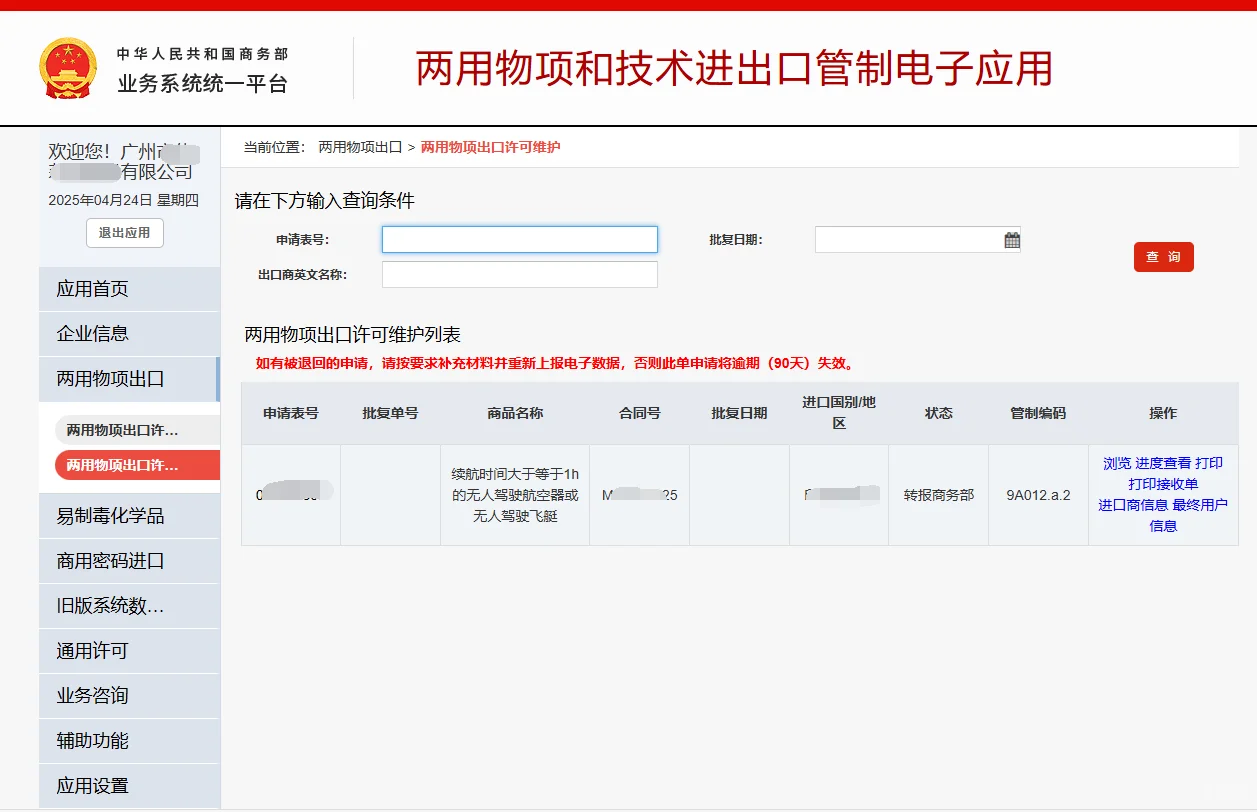Click the 浏览 link in the operations column
Image resolution: width=1257 pixels, height=812 pixels.
(1116, 463)
